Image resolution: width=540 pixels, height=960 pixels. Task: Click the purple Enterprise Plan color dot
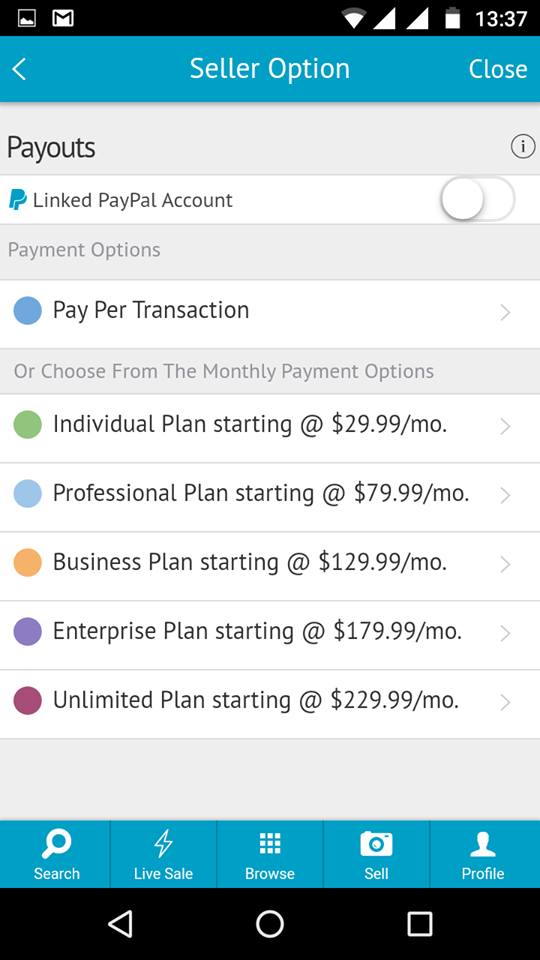pos(28,631)
